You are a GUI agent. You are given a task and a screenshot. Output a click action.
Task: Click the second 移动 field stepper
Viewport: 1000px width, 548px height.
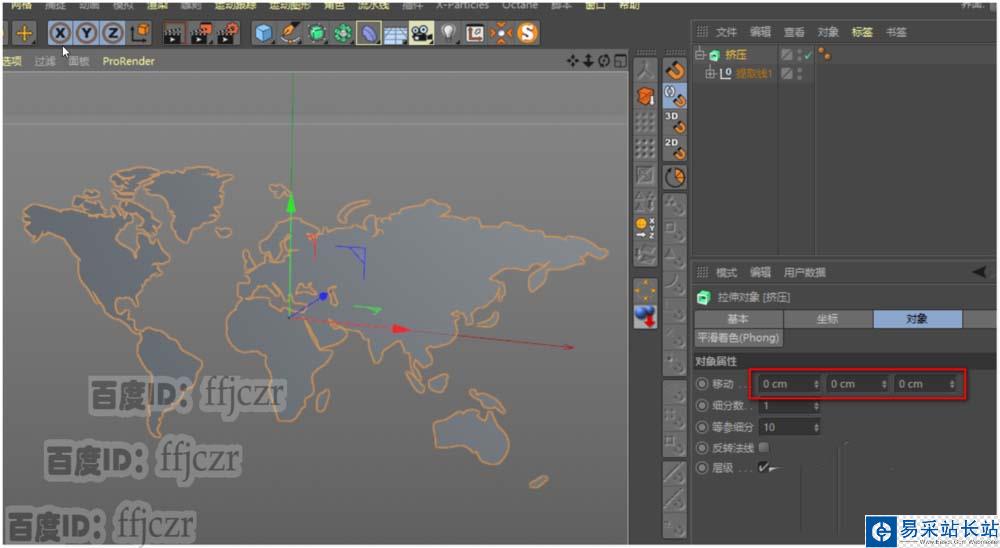[x=884, y=384]
